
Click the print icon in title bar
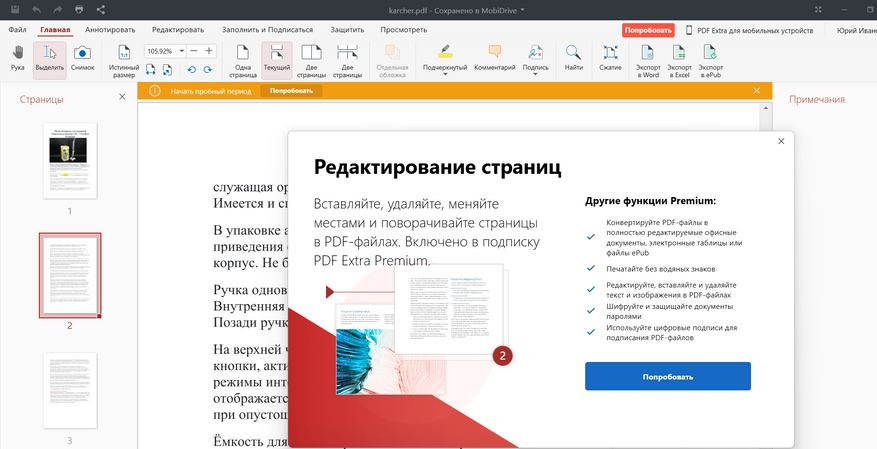79,10
